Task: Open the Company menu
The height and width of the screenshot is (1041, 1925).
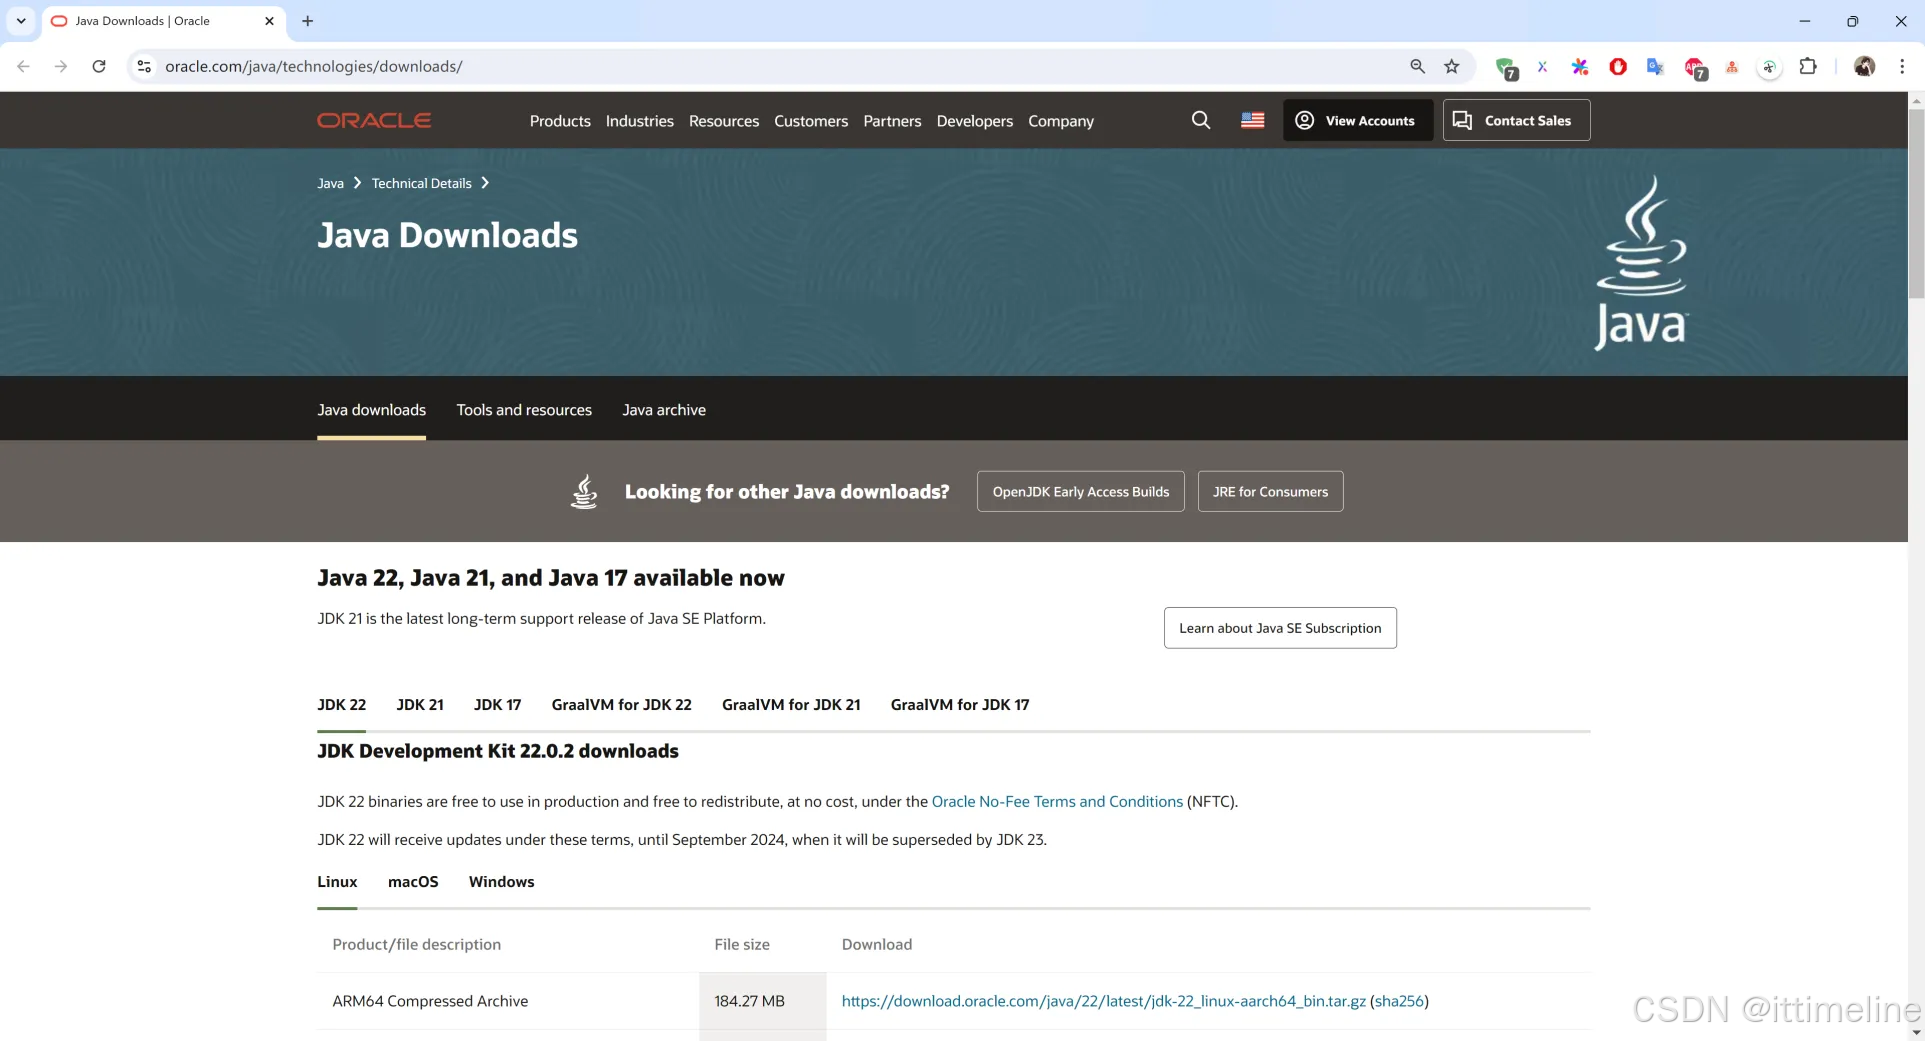Action: click(x=1061, y=121)
